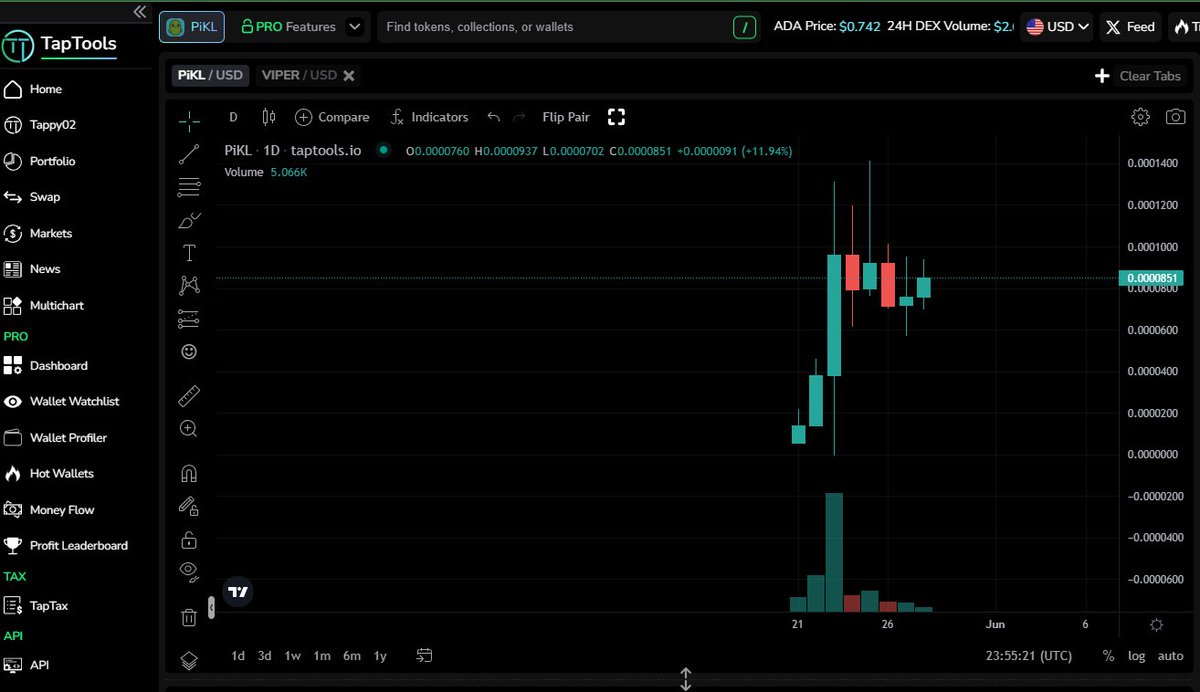Change the D timeframe interval

[233, 117]
